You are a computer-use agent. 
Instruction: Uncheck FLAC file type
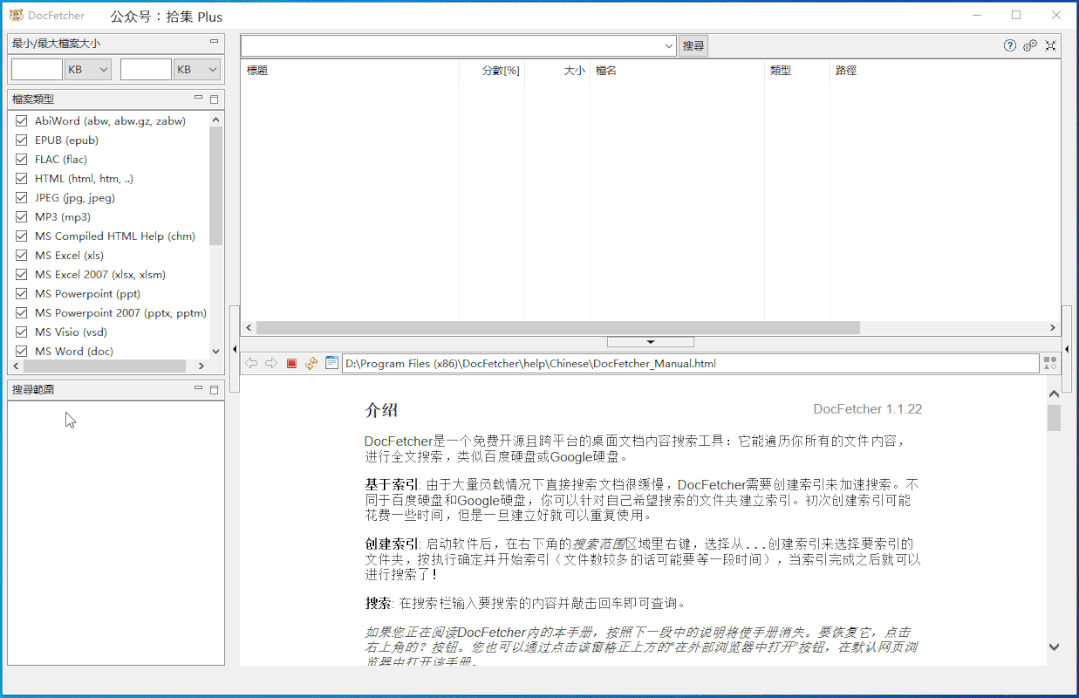tap(21, 159)
